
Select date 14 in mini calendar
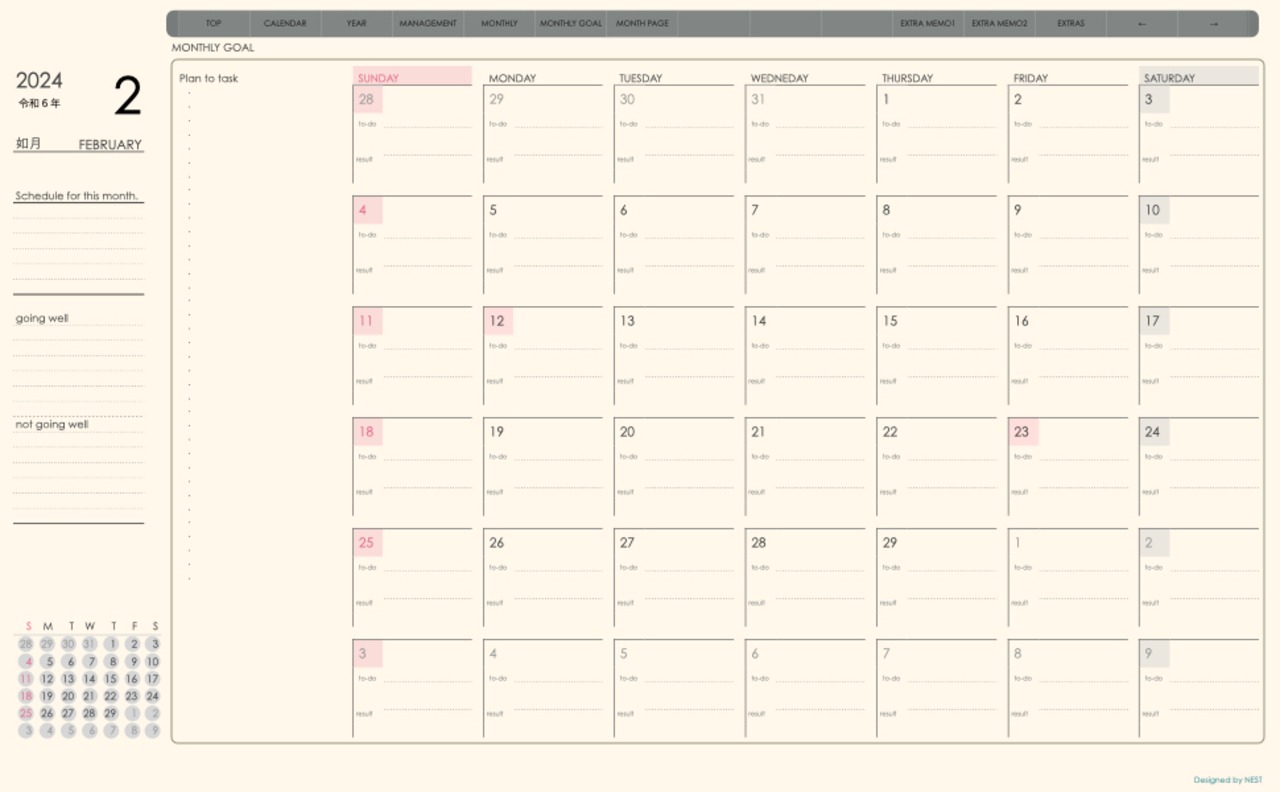tap(89, 679)
